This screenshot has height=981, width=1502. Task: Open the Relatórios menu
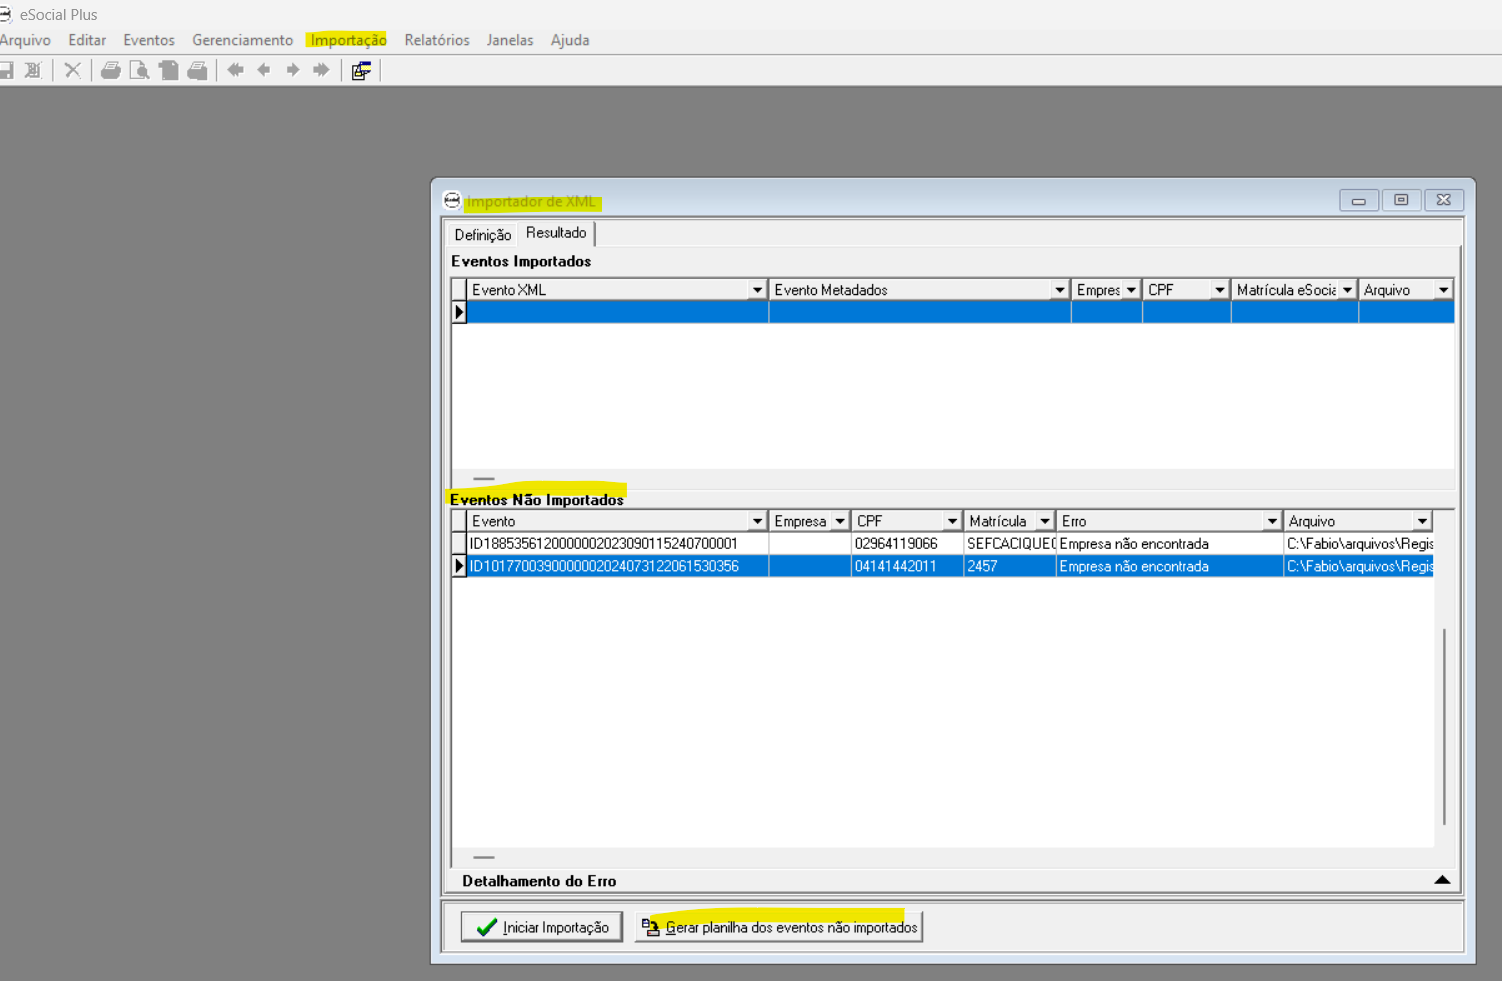tap(436, 40)
